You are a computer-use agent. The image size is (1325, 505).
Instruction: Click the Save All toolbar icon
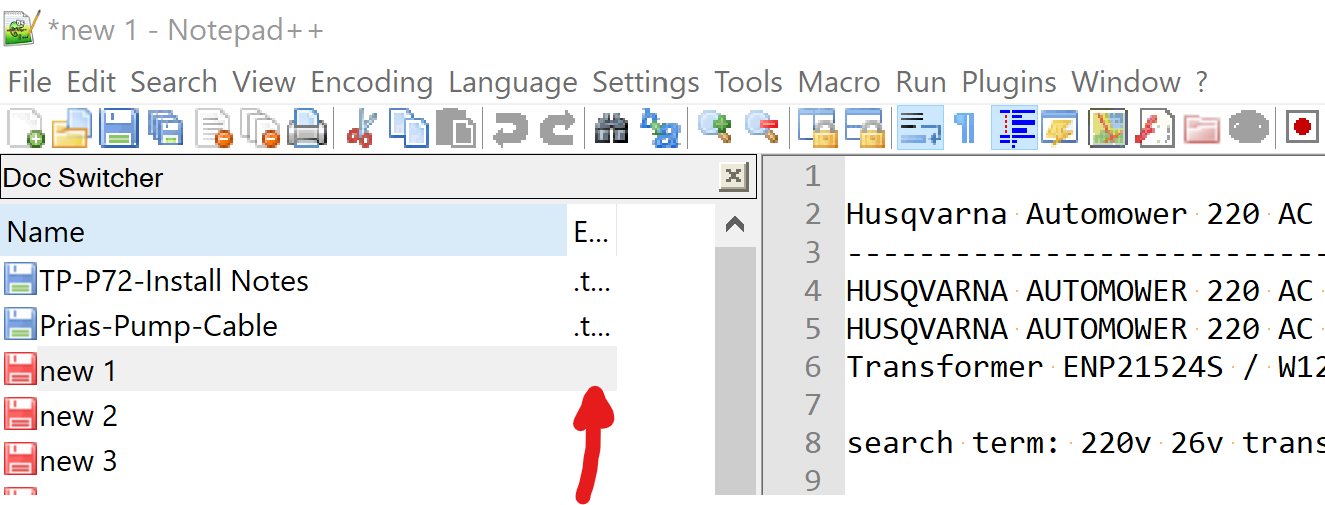tap(166, 128)
